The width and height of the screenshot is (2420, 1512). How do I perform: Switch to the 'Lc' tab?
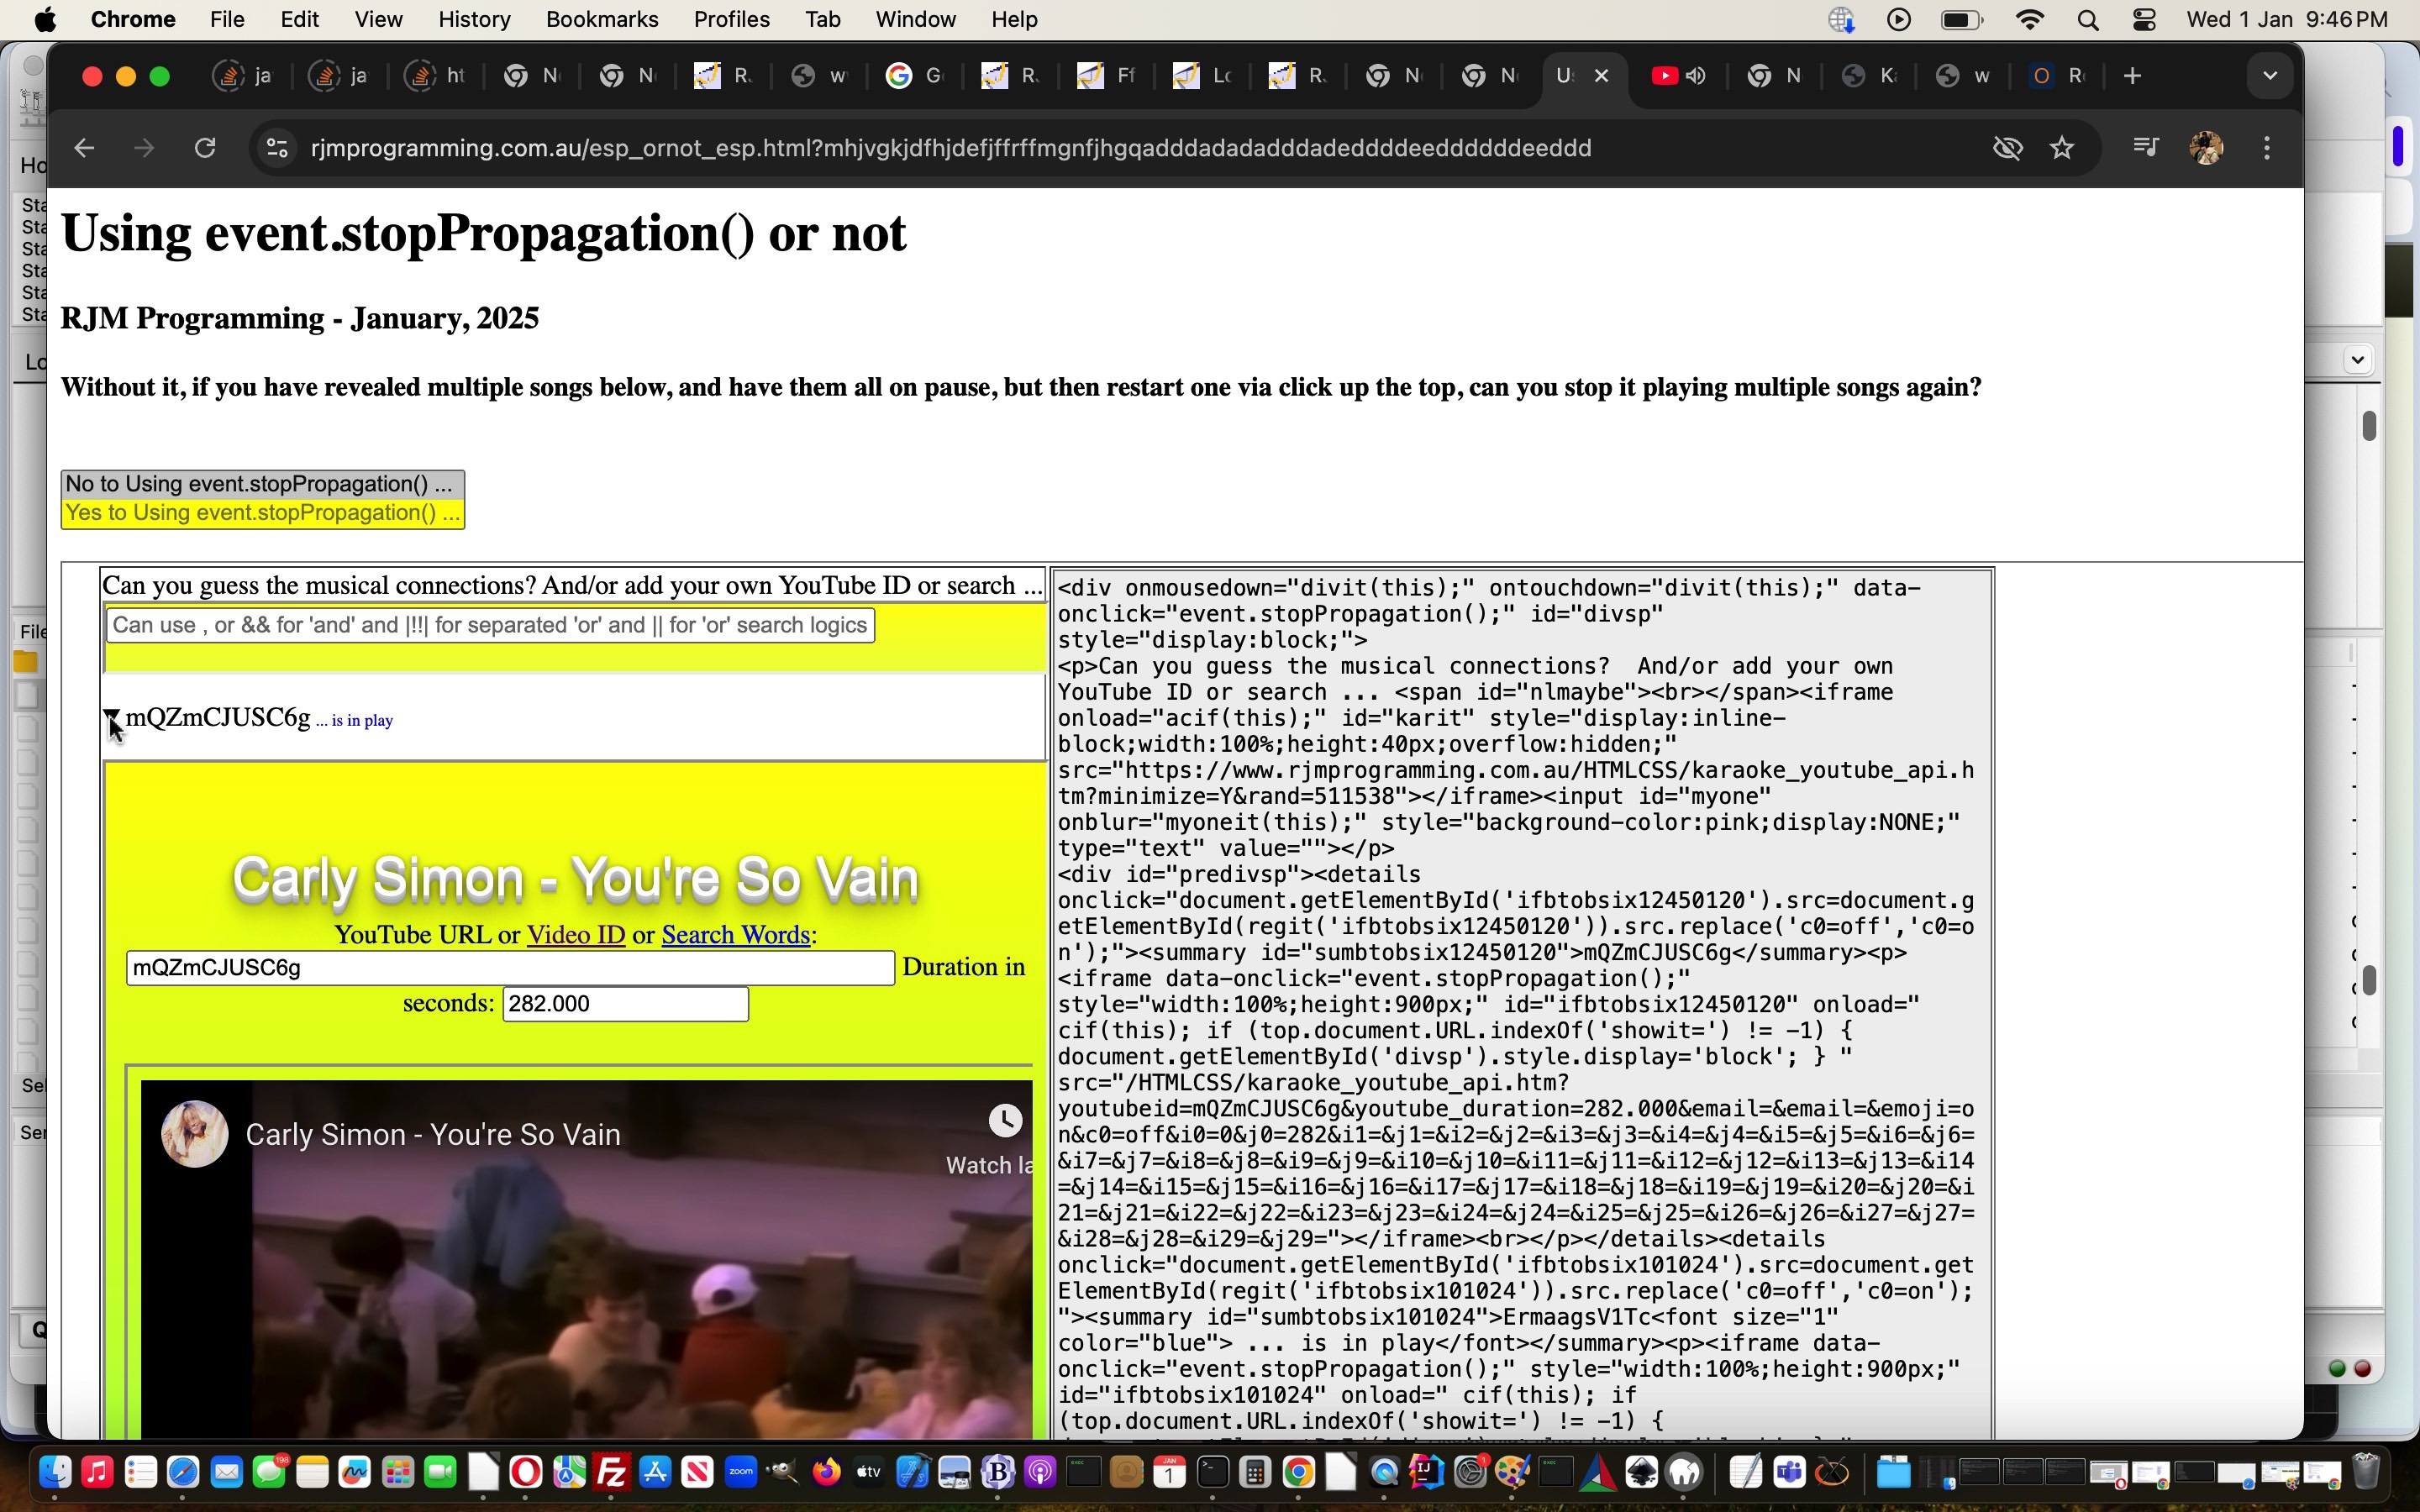1203,76
